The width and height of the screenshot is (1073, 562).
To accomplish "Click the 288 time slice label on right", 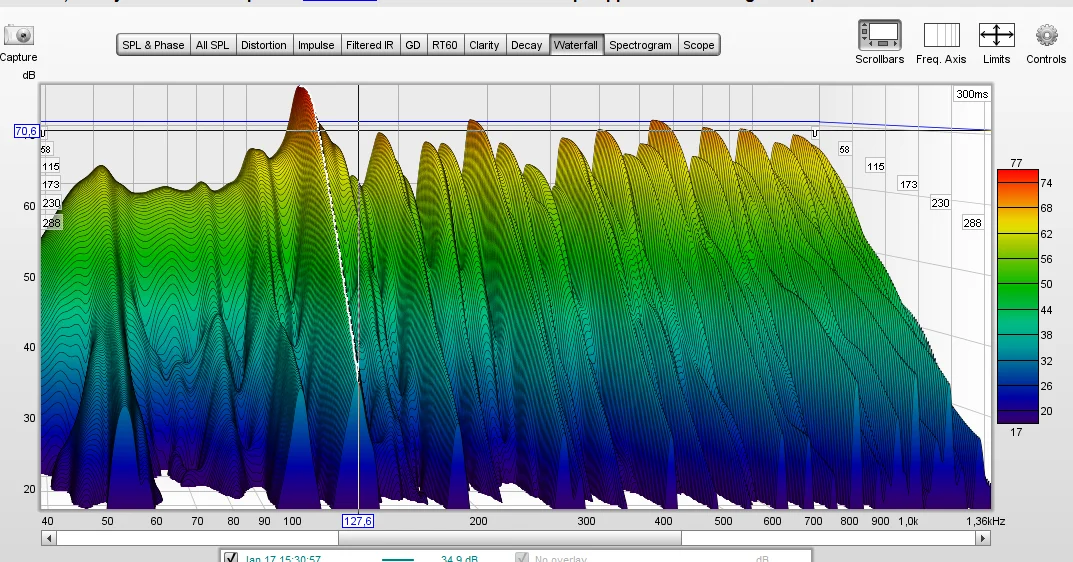I will (972, 223).
